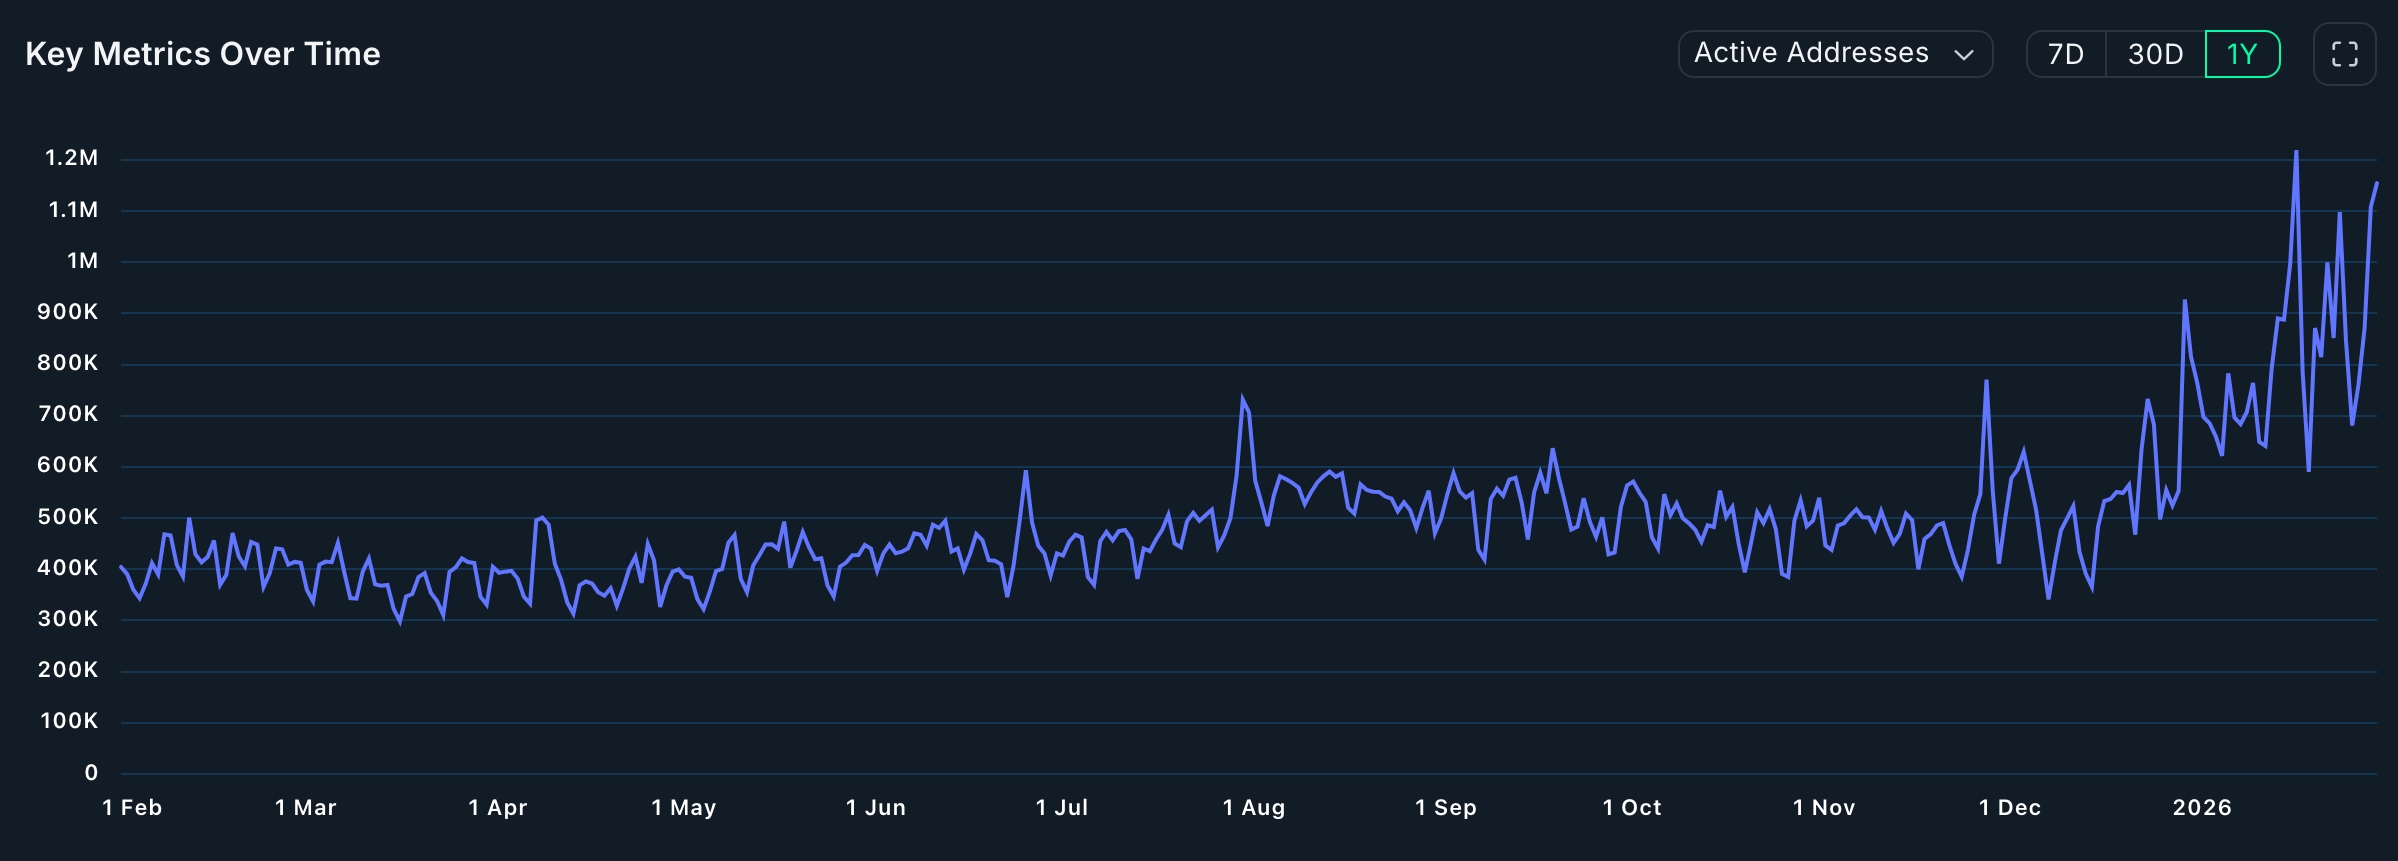The height and width of the screenshot is (861, 2398).
Task: Click the 1 Dec x-axis label
Action: tap(2009, 808)
